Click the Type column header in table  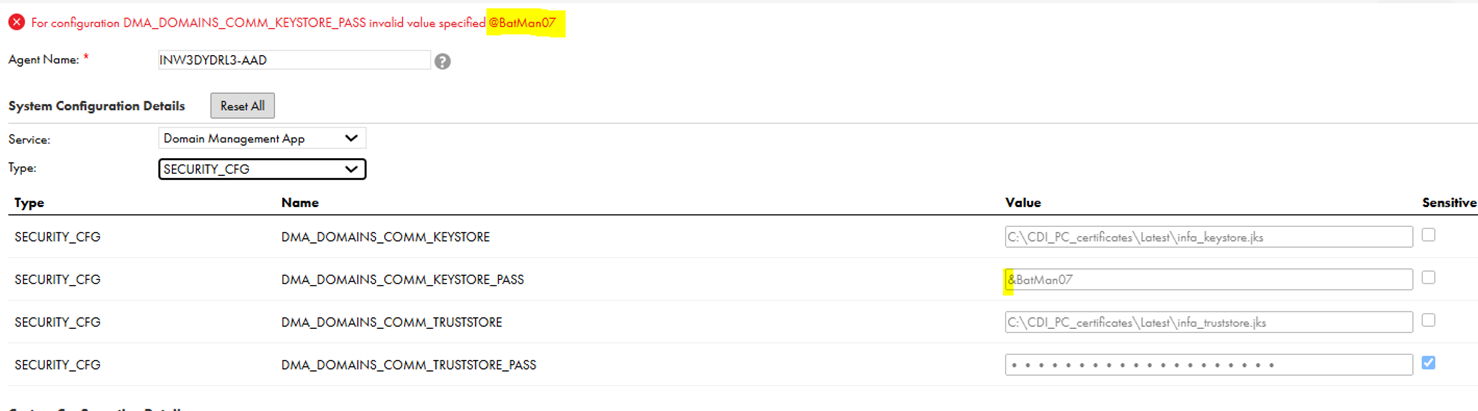pos(30,203)
